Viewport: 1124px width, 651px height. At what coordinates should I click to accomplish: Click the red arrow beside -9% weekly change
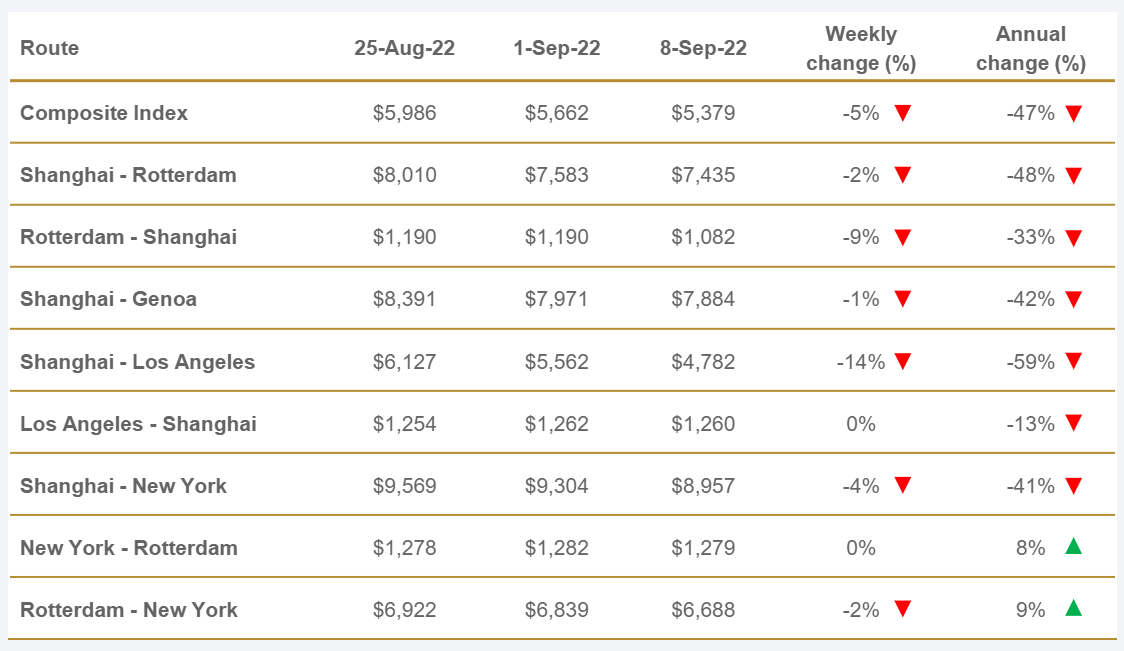tap(902, 238)
